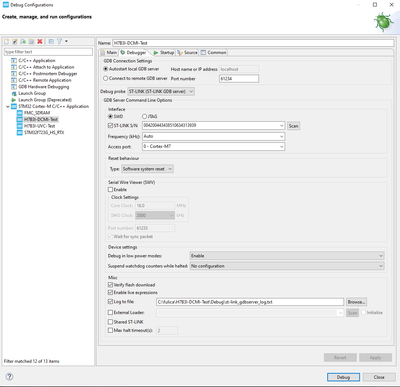Click the Scan button for ST-LINK S/N
This screenshot has width=400, height=387.
293,126
